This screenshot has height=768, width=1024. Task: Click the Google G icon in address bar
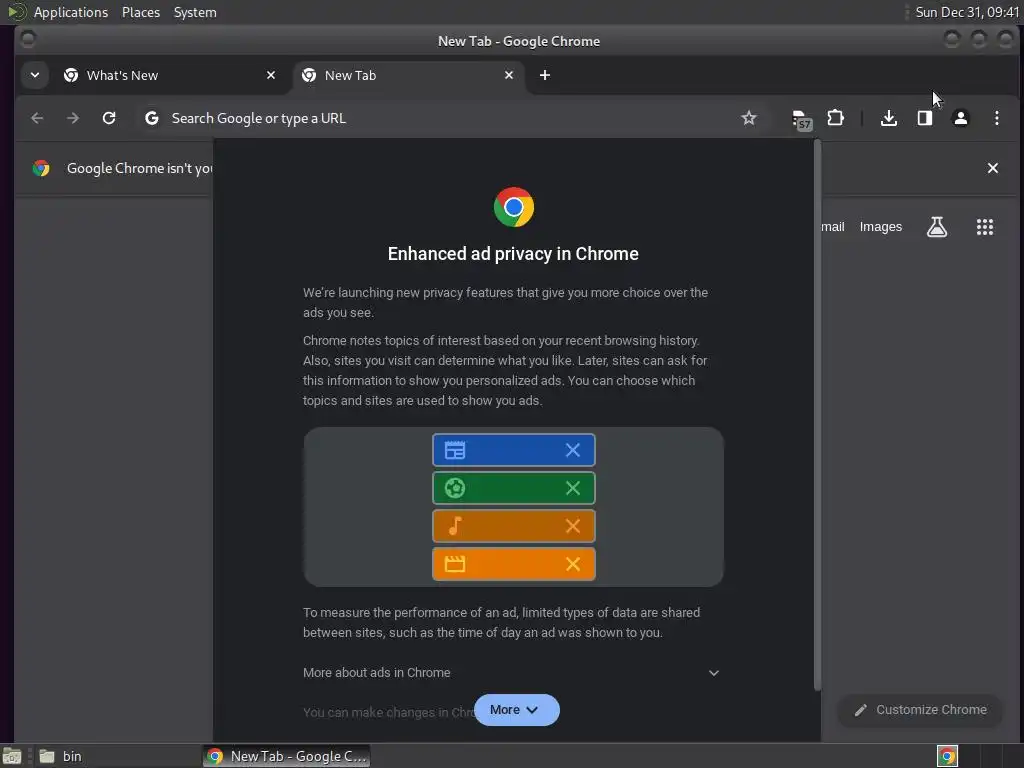pos(152,118)
